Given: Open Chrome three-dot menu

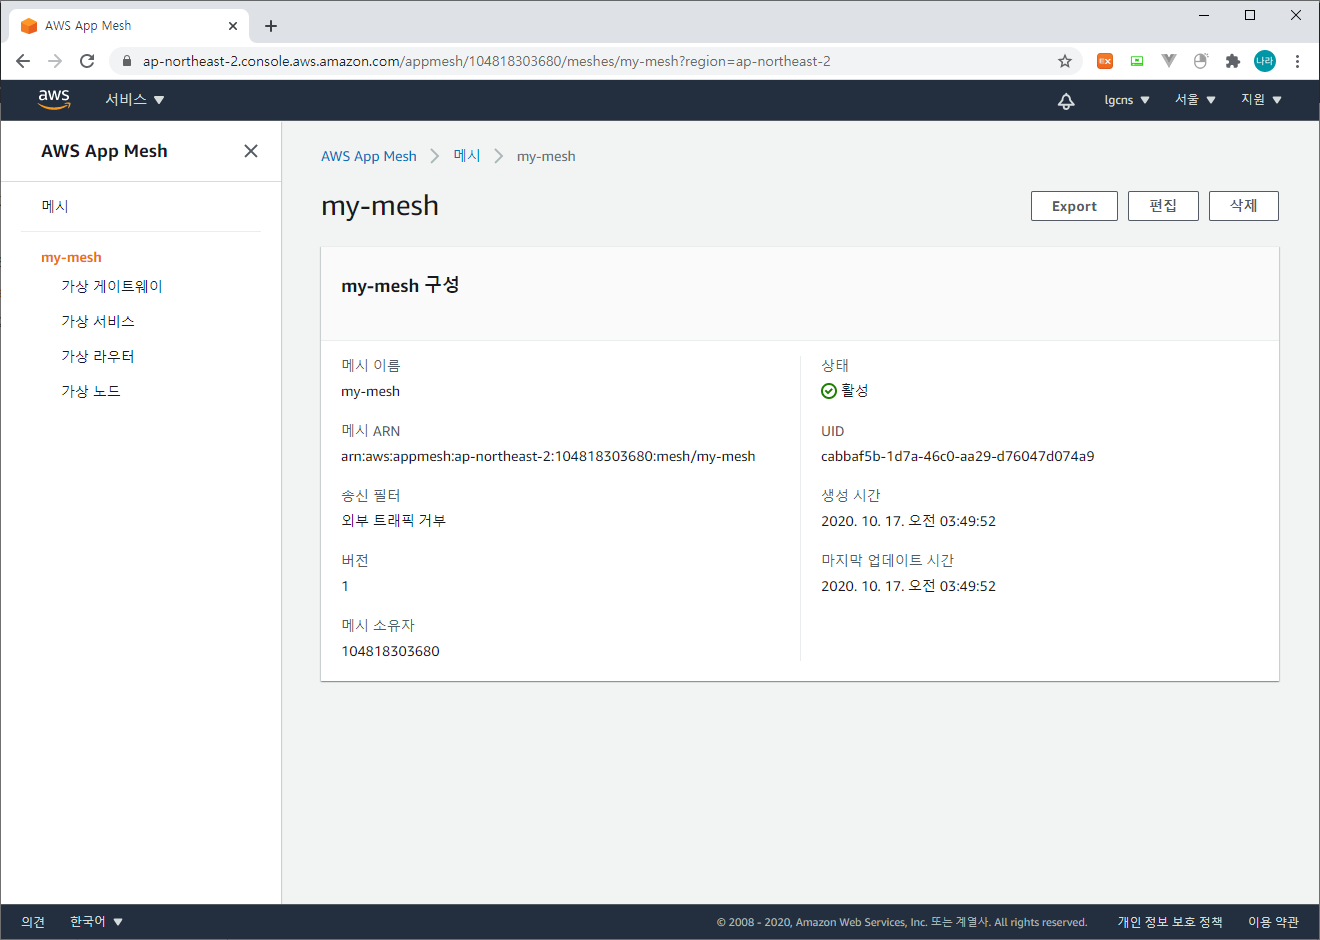Looking at the screenshot, I should coord(1297,61).
